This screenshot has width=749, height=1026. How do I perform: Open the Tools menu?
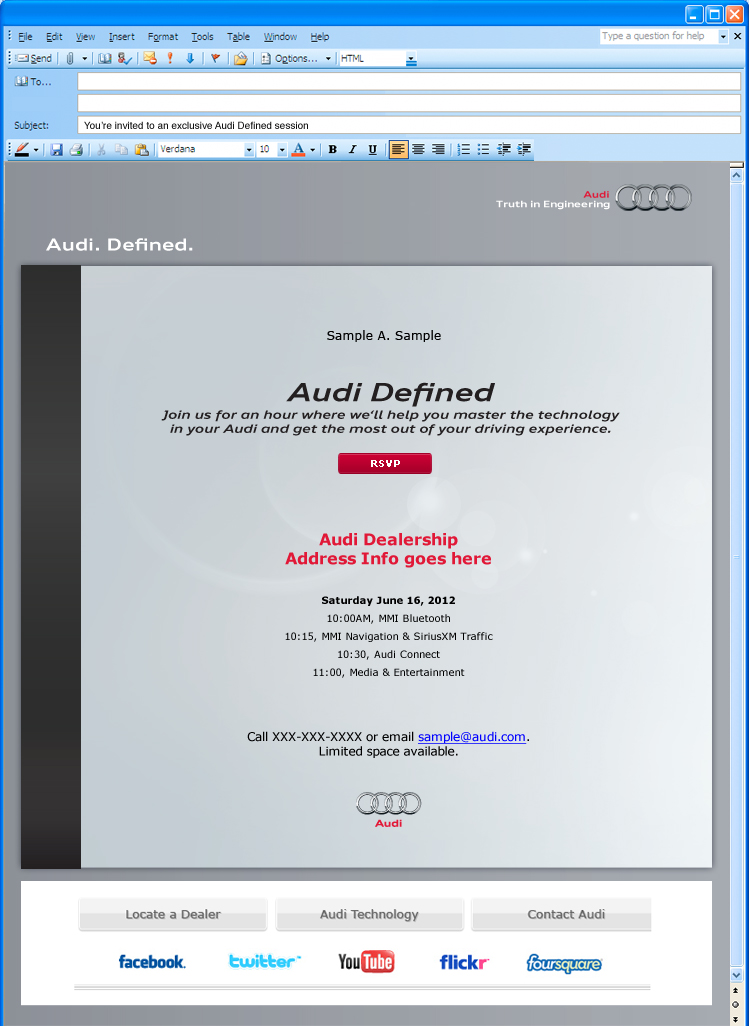point(202,37)
